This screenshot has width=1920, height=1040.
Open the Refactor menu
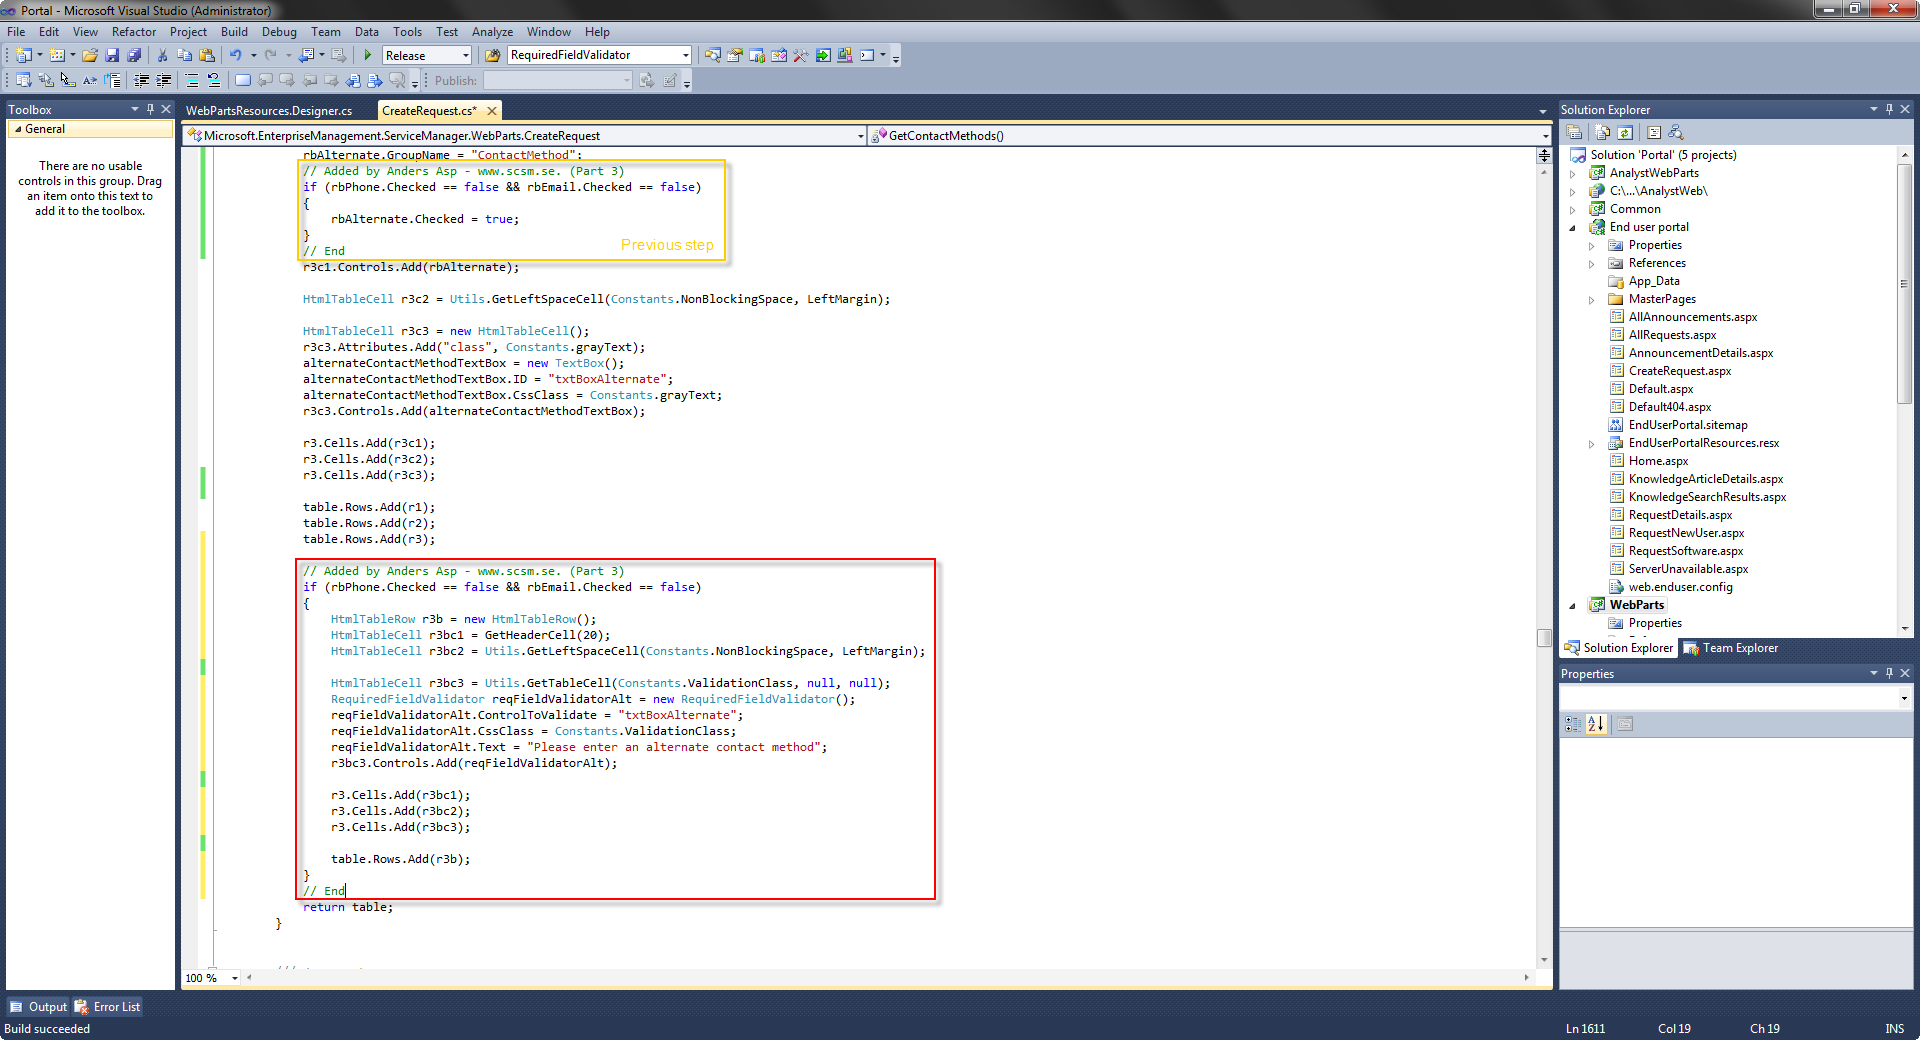[x=134, y=32]
